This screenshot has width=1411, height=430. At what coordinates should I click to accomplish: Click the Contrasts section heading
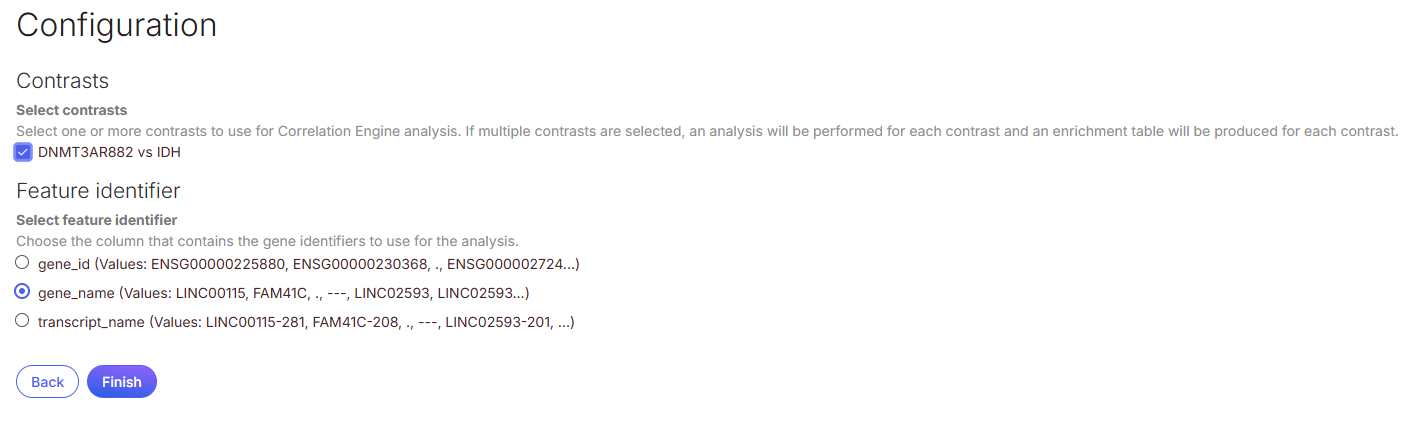pos(62,80)
